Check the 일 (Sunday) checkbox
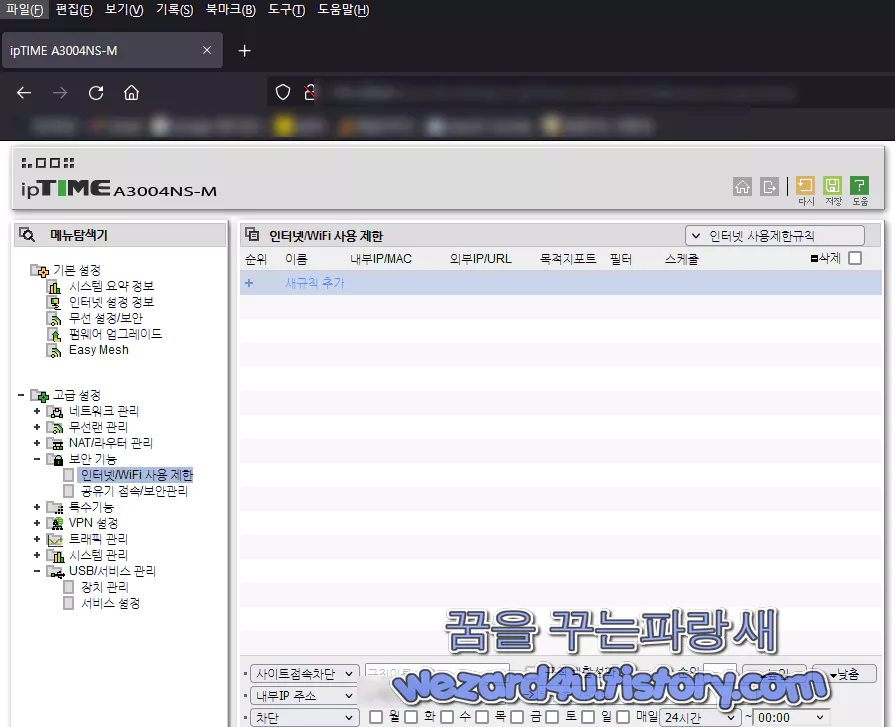Viewport: 895px width, 727px height. coord(588,717)
